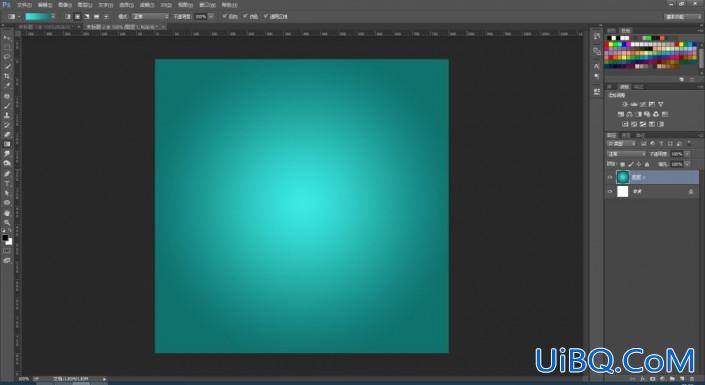Click Brightness/Contrast adjustment icon
Screen dimensions: 705x385
coord(625,104)
